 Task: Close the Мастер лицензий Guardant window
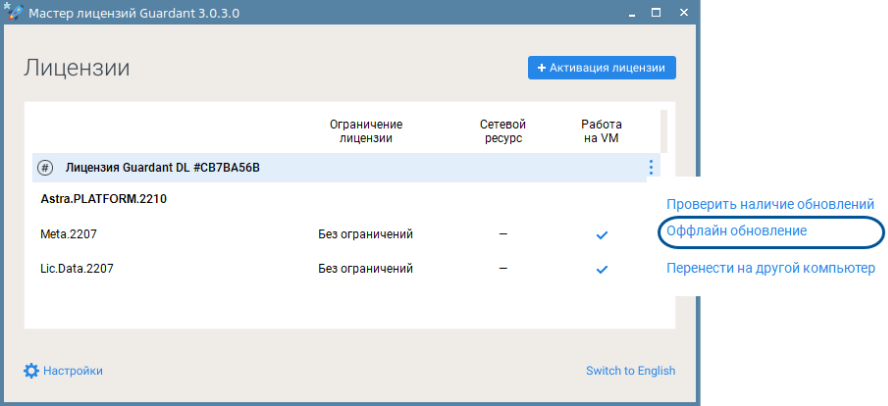click(682, 14)
